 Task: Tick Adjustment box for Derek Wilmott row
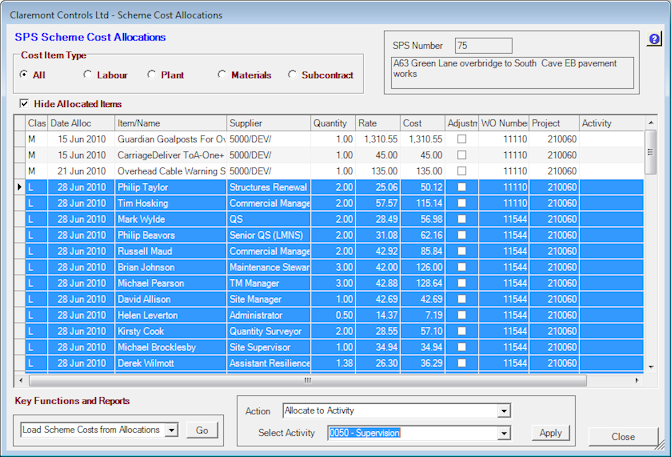(461, 363)
